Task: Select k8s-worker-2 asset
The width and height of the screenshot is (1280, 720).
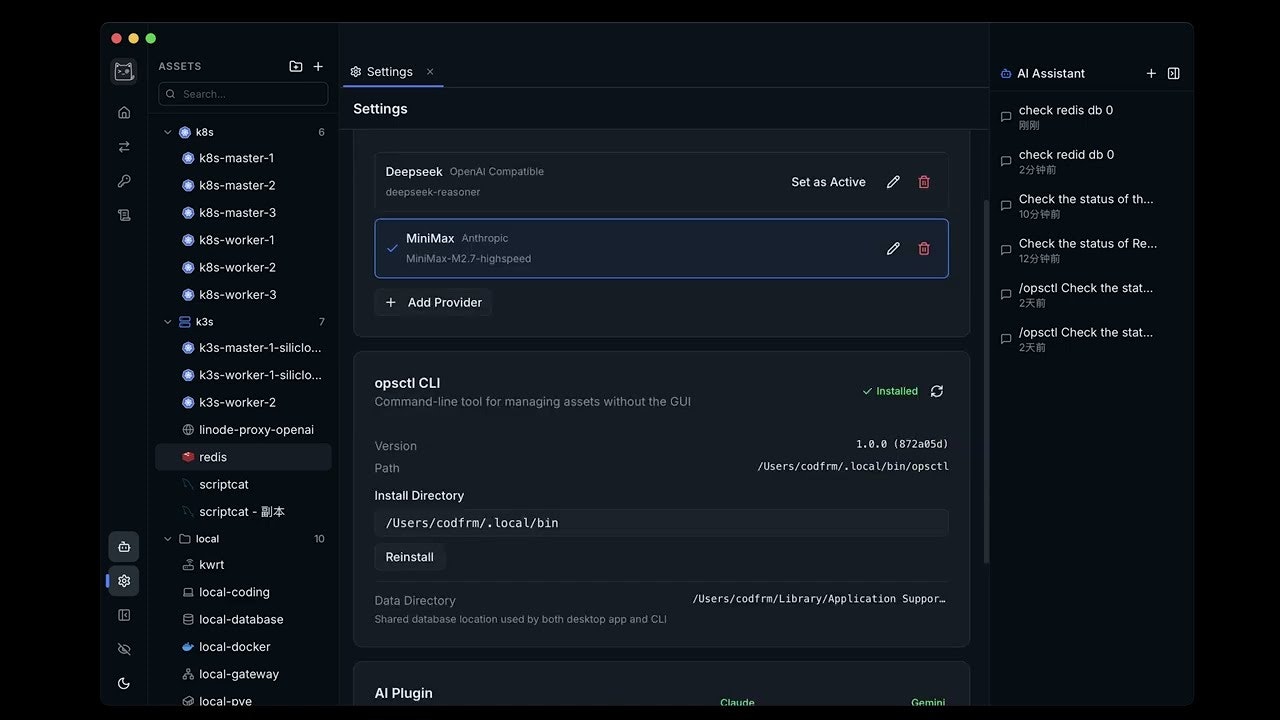Action: [x=243, y=267]
